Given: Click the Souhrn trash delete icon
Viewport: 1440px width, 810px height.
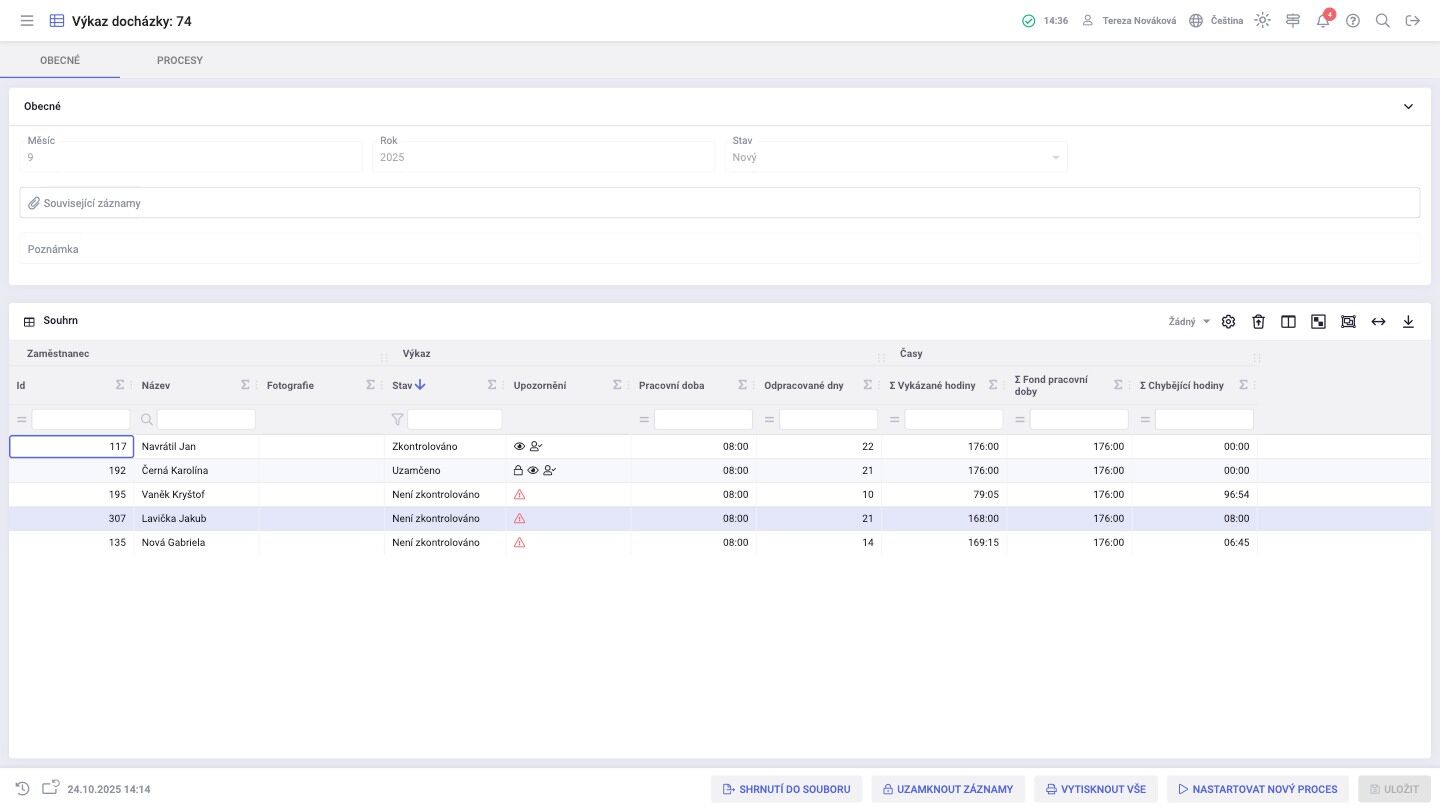Looking at the screenshot, I should [x=1259, y=322].
